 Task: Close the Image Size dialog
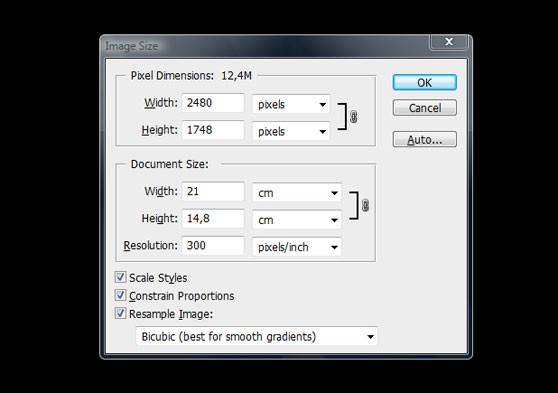(449, 42)
